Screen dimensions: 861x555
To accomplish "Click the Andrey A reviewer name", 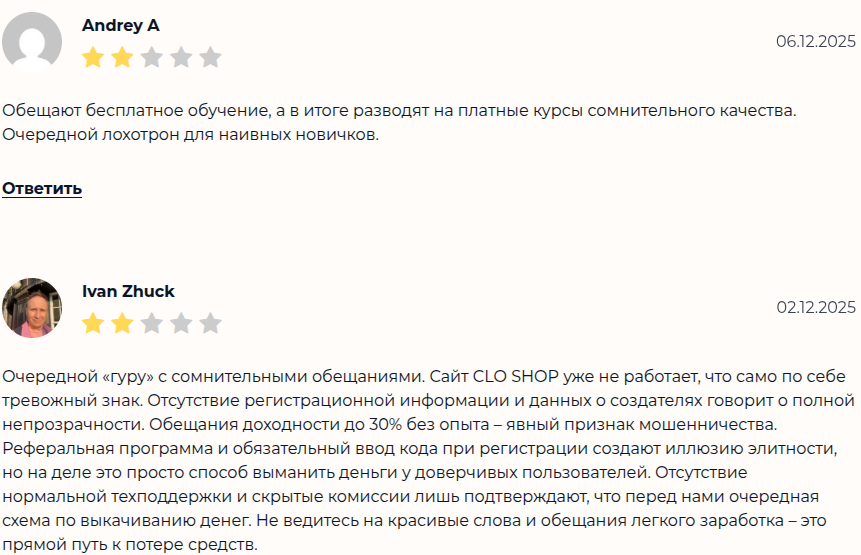I will pos(120,26).
